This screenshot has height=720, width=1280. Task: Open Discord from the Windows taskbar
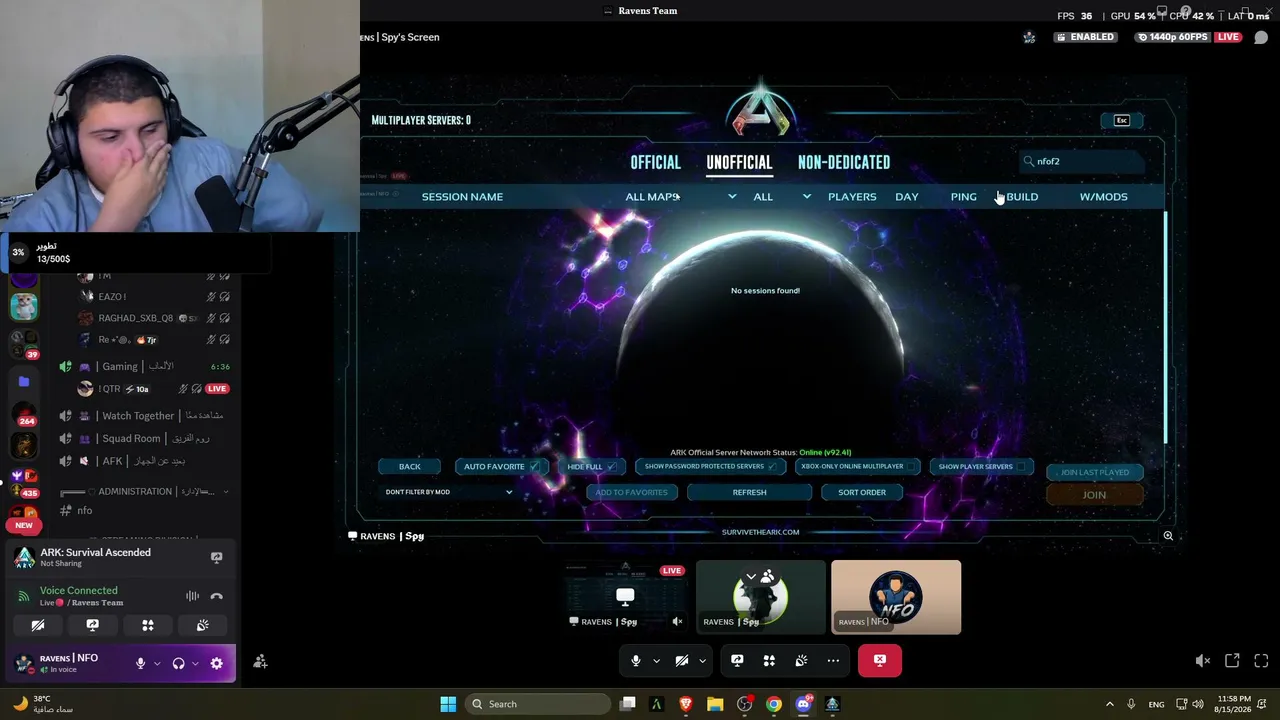pyautogui.click(x=803, y=704)
